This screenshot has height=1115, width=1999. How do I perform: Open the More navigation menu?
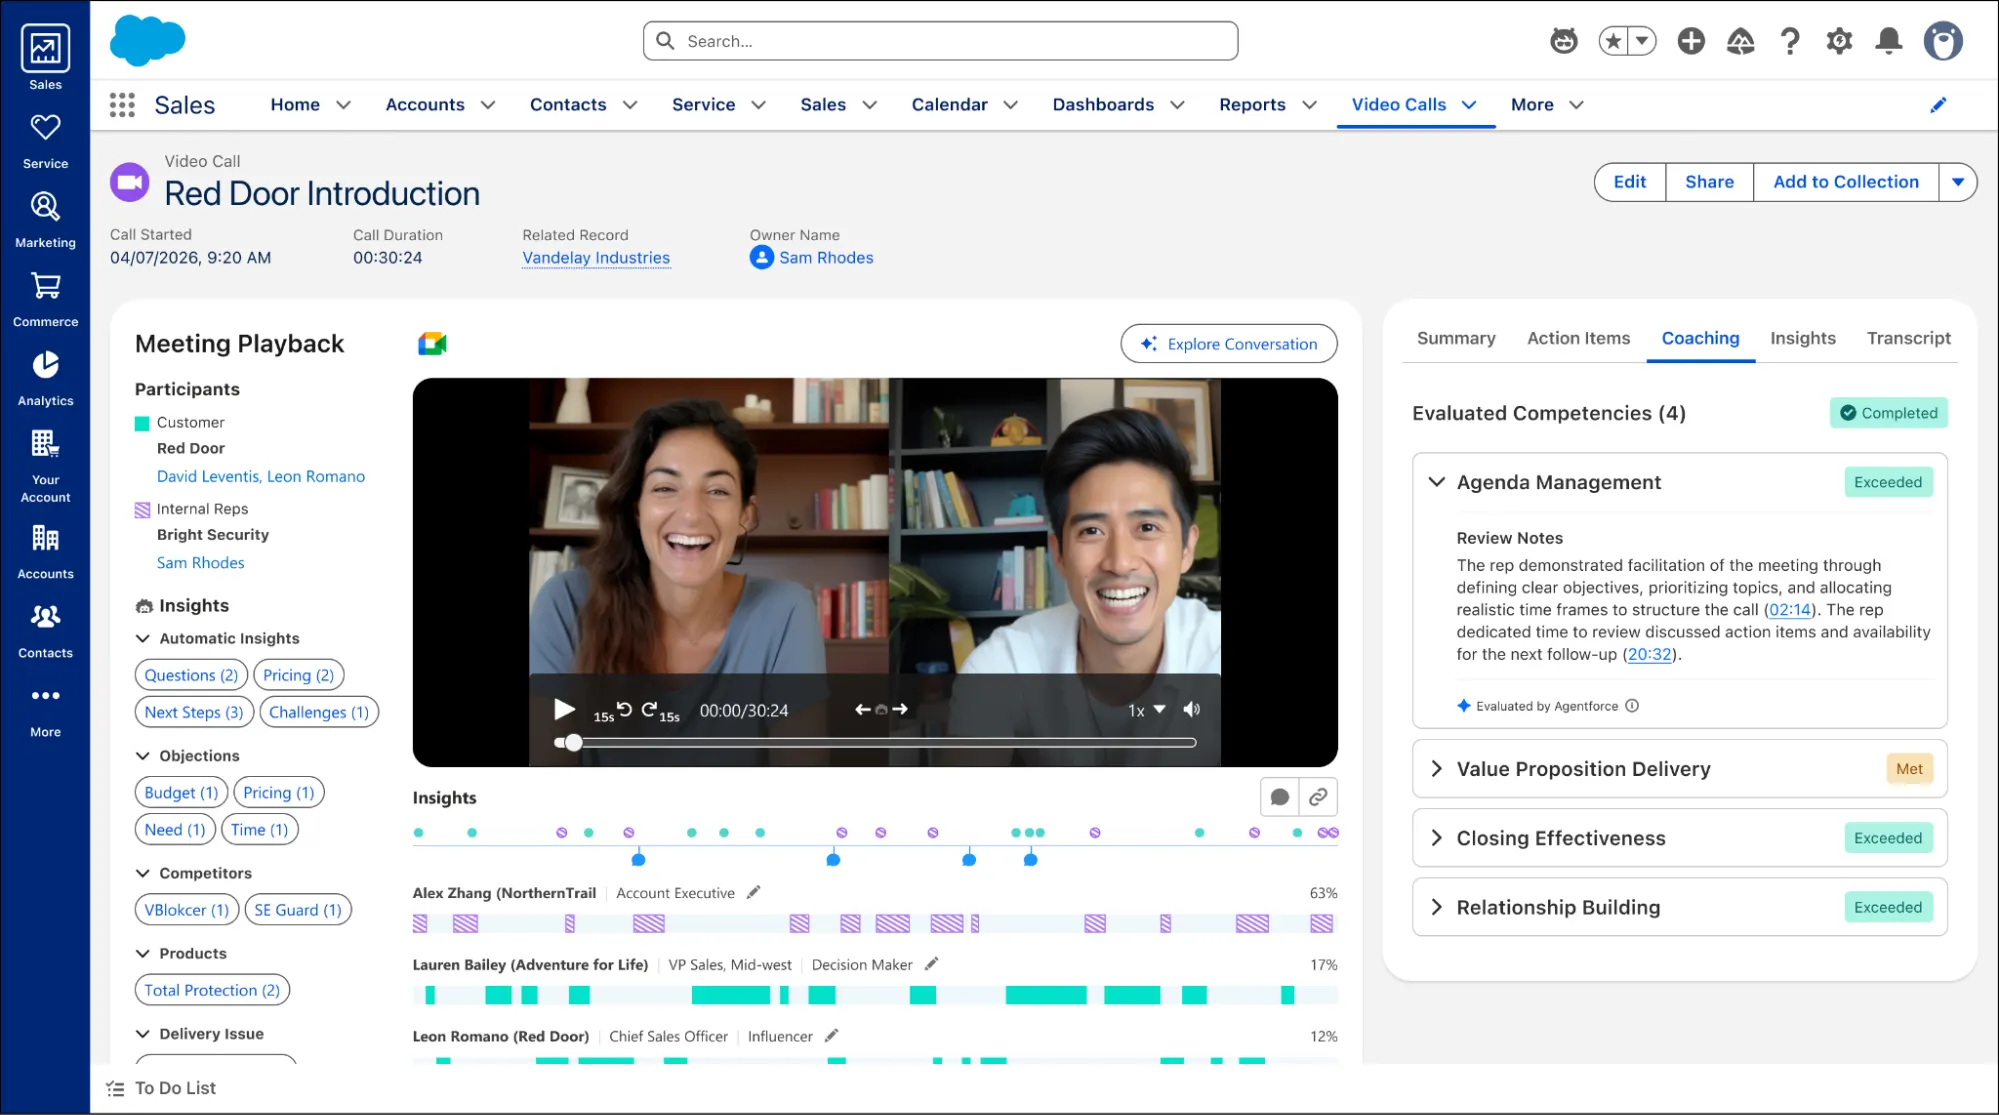pyautogui.click(x=1547, y=105)
